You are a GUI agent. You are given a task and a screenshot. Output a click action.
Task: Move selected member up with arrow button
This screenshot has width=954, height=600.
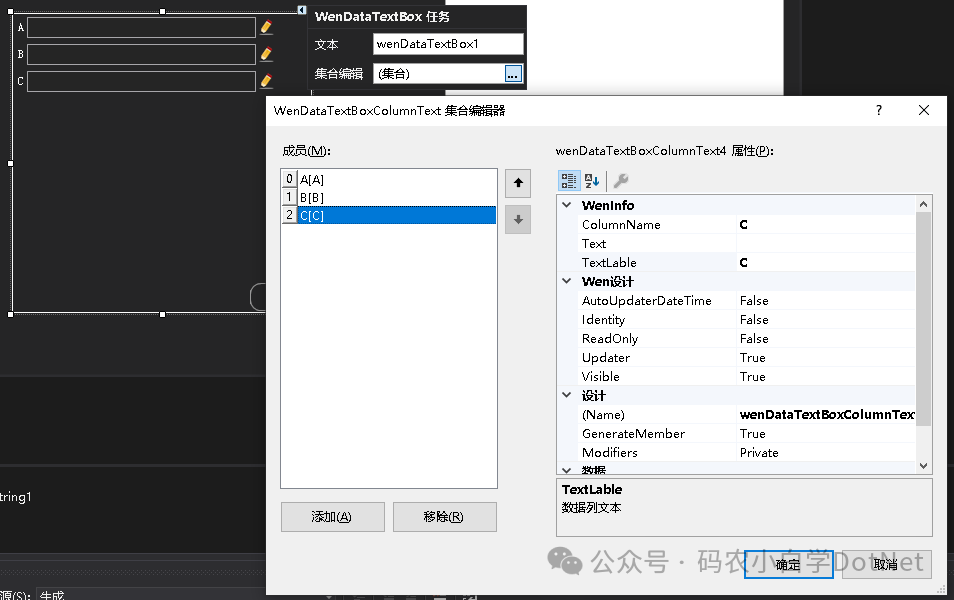(x=518, y=183)
